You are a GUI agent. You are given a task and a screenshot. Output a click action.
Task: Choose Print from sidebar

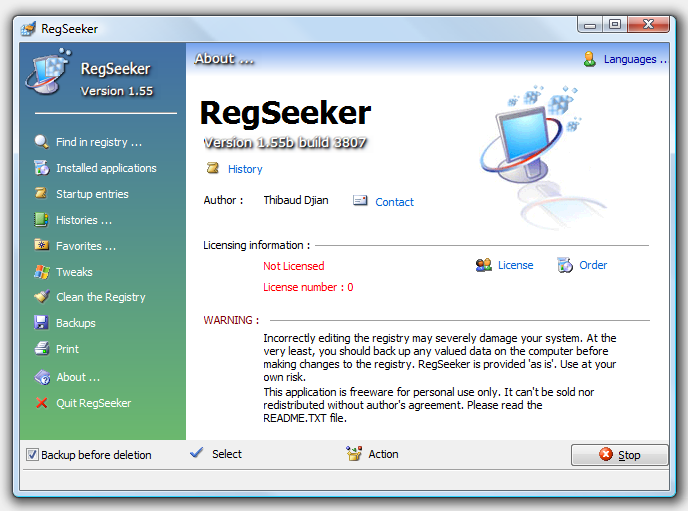point(68,349)
